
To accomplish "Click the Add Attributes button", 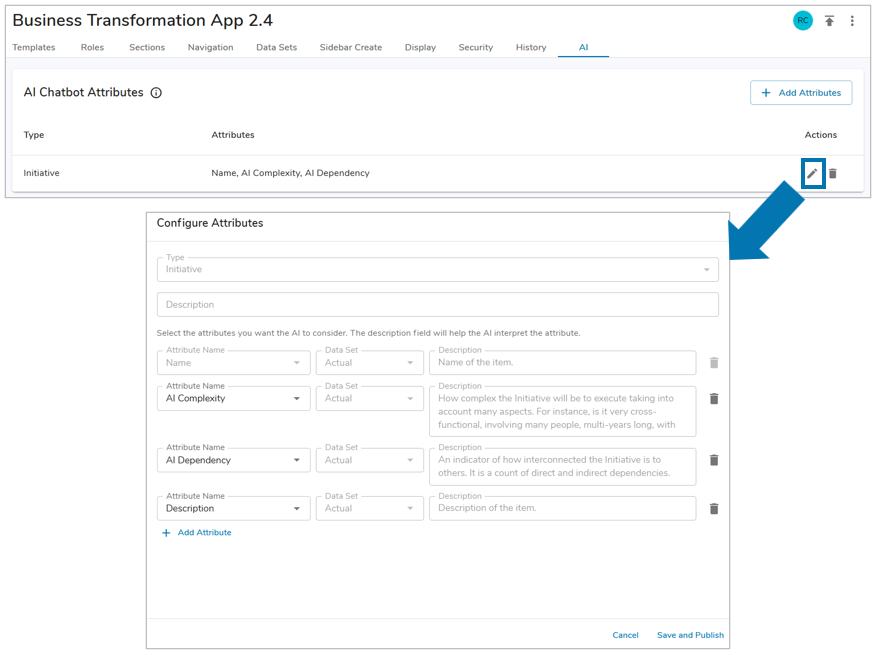I will pos(800,93).
